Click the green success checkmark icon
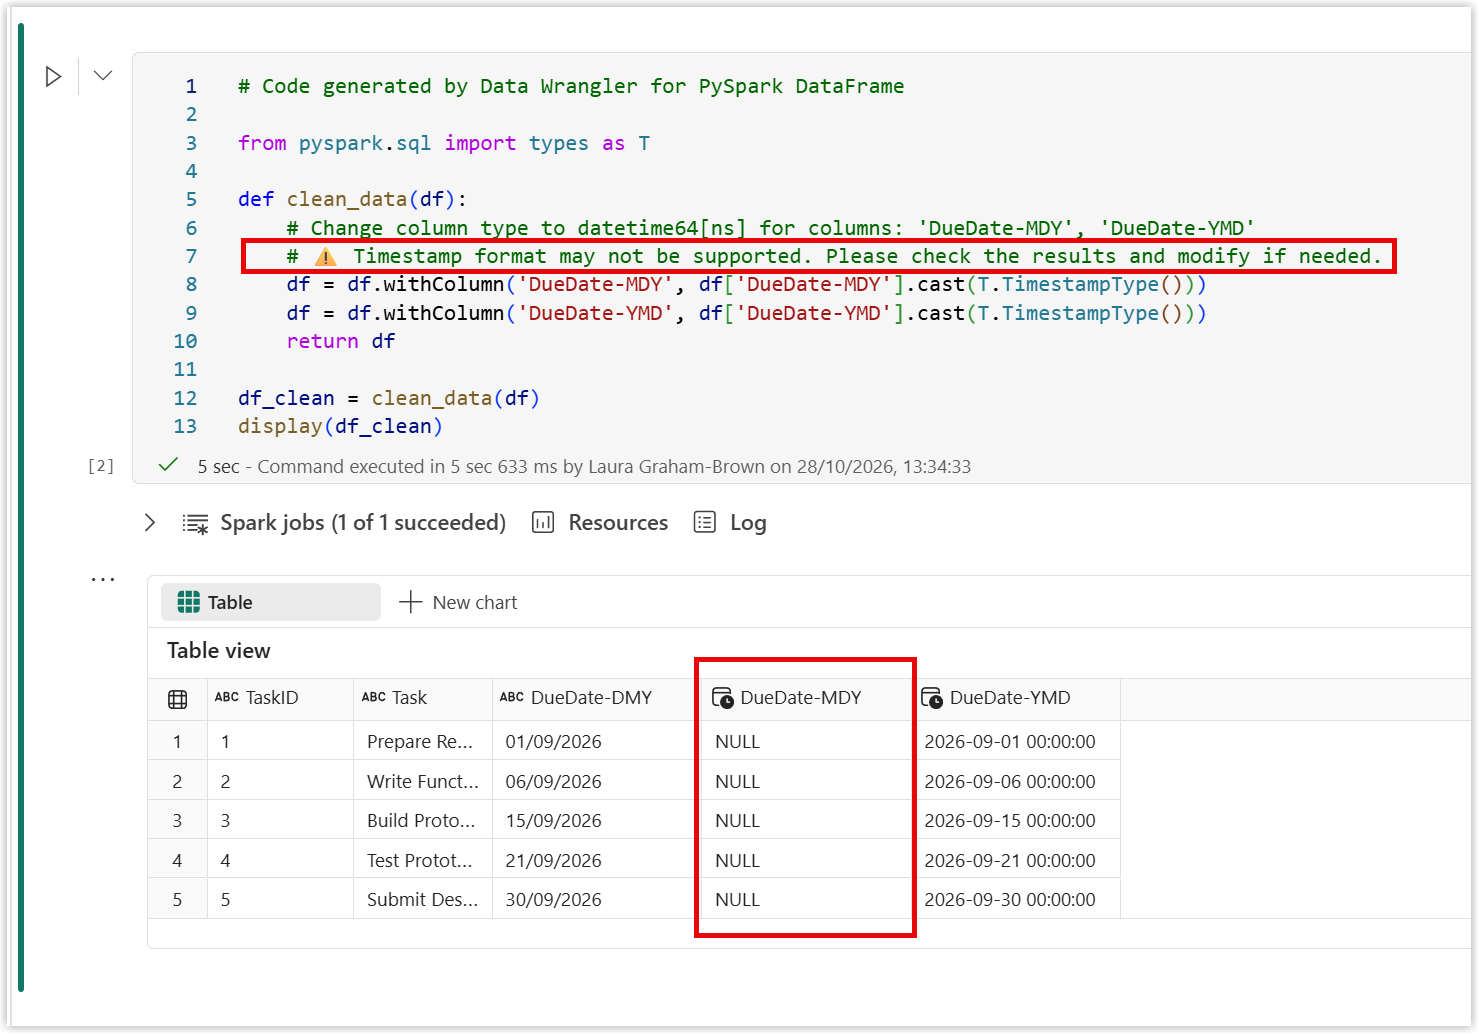This screenshot has height=1034, width=1479. (168, 464)
